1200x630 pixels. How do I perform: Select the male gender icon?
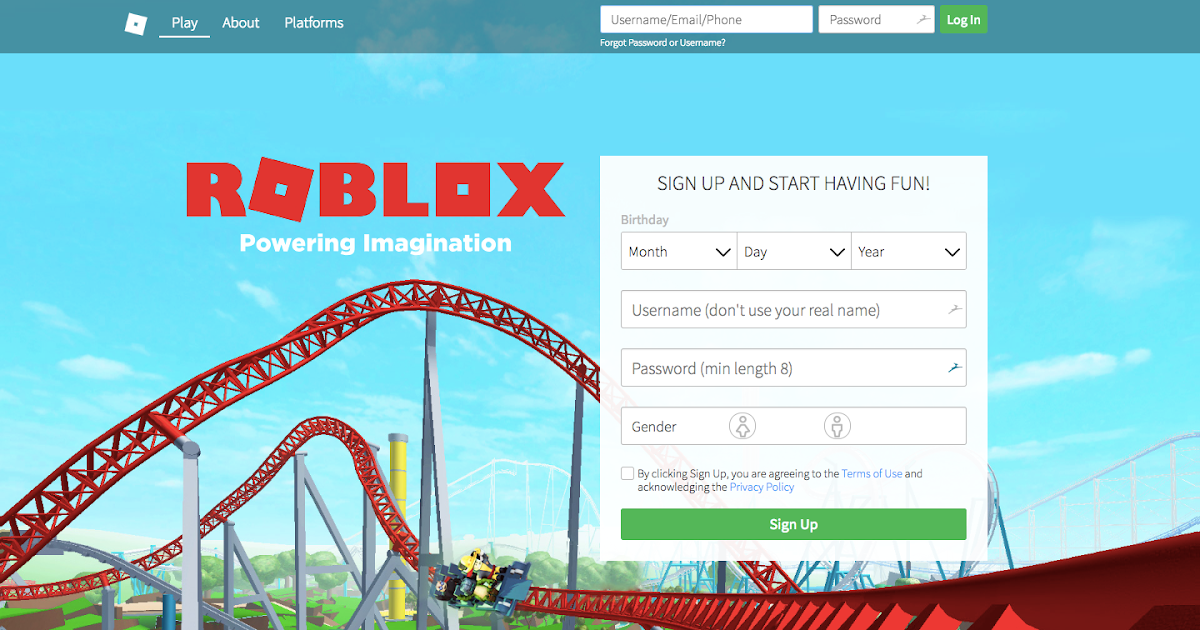[x=838, y=426]
